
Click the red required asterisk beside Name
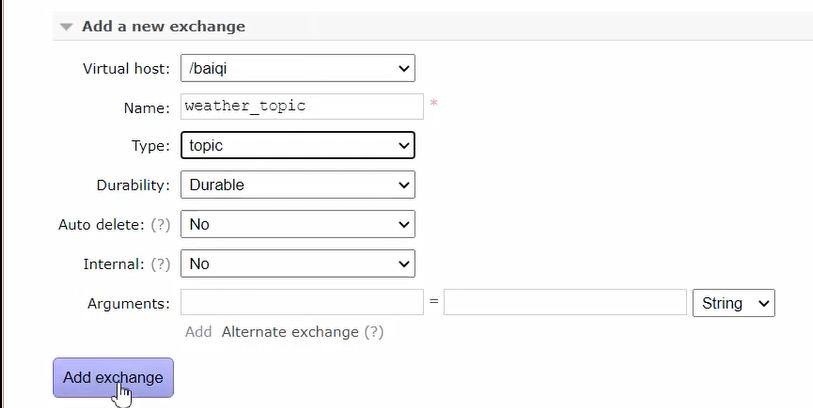[434, 104]
